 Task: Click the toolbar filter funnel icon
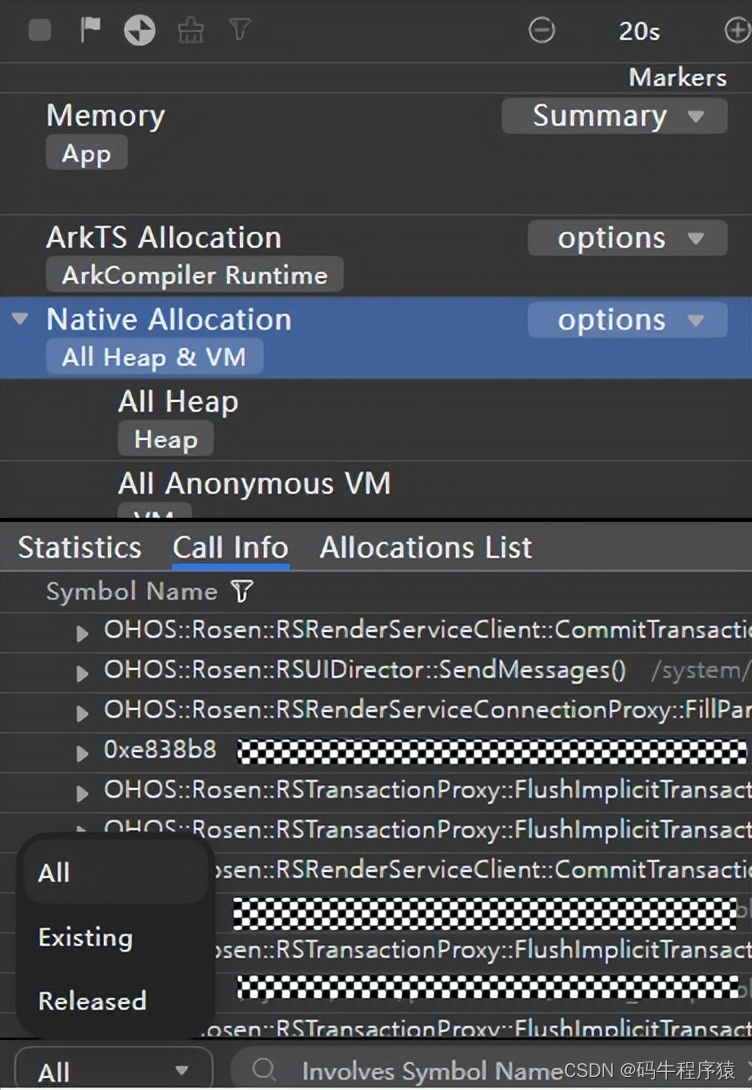pyautogui.click(x=239, y=29)
